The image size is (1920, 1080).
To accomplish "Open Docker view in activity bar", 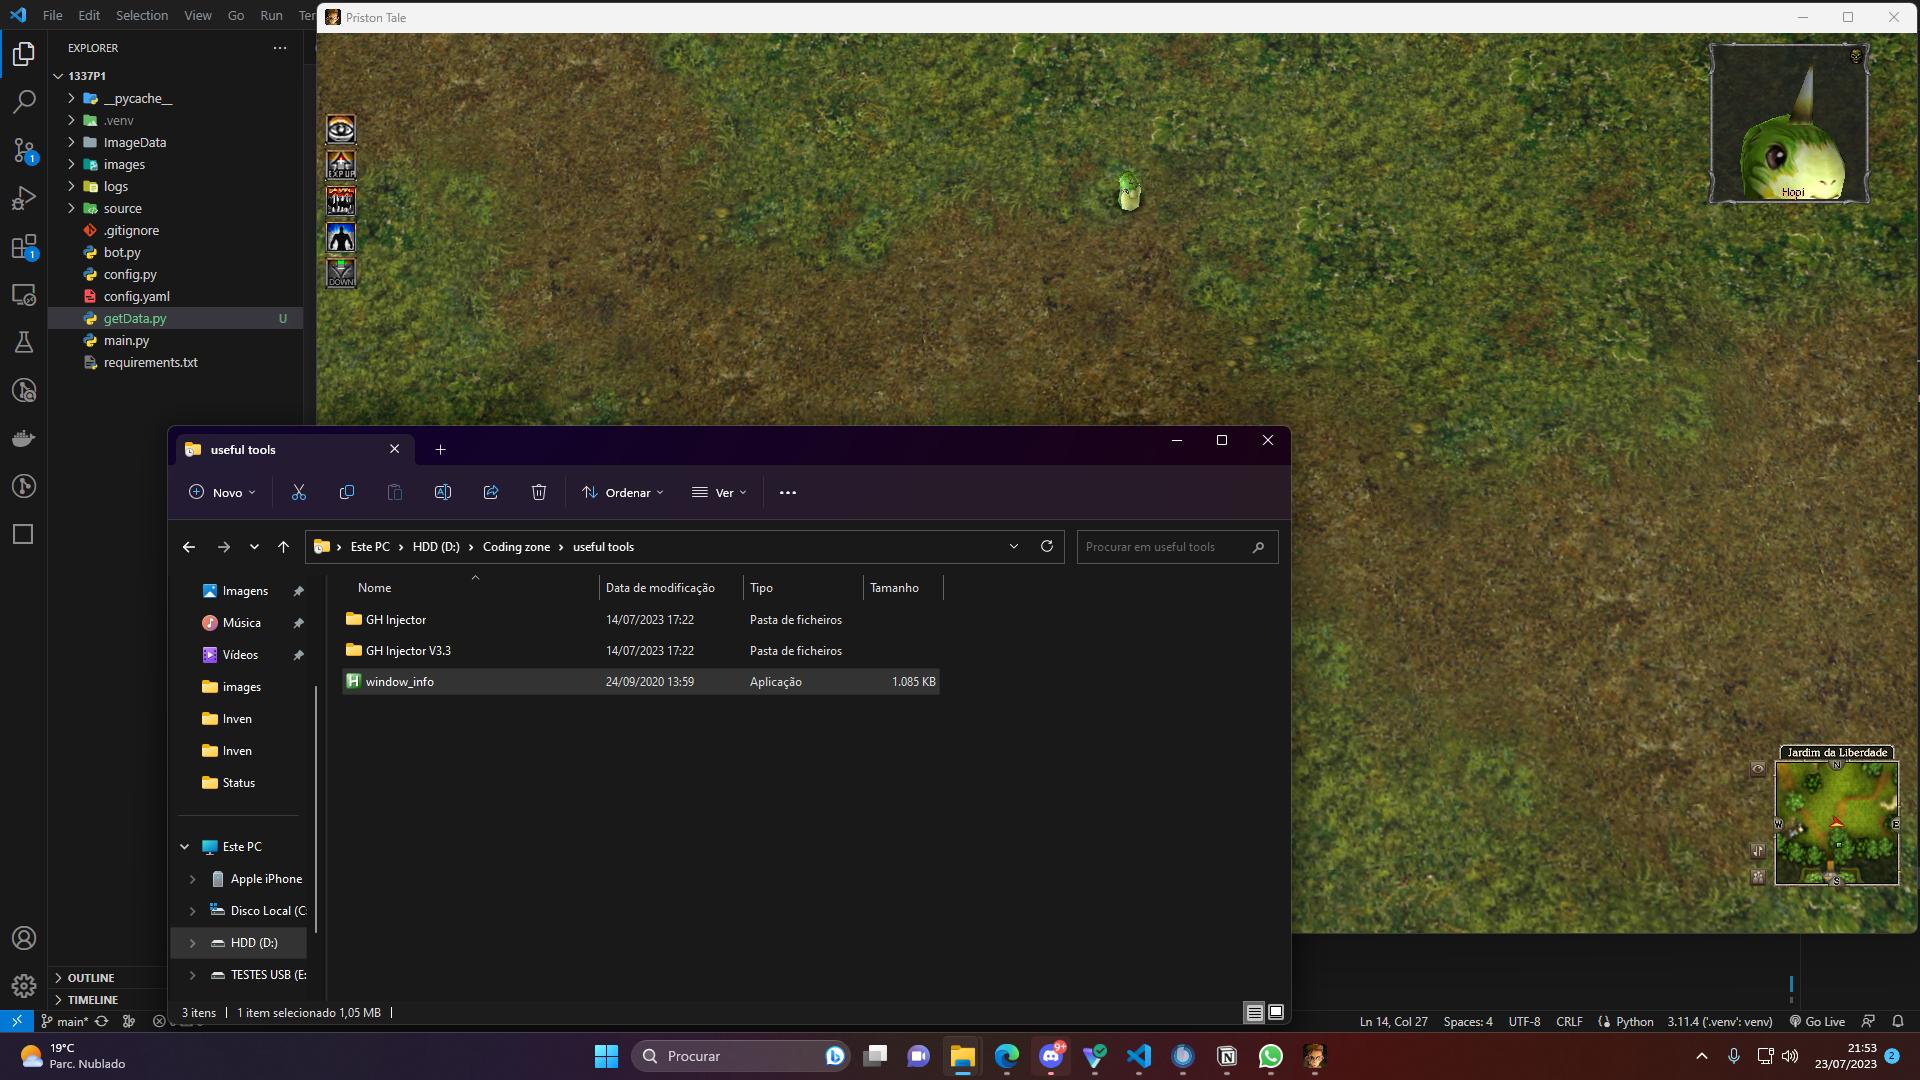I will coord(24,438).
